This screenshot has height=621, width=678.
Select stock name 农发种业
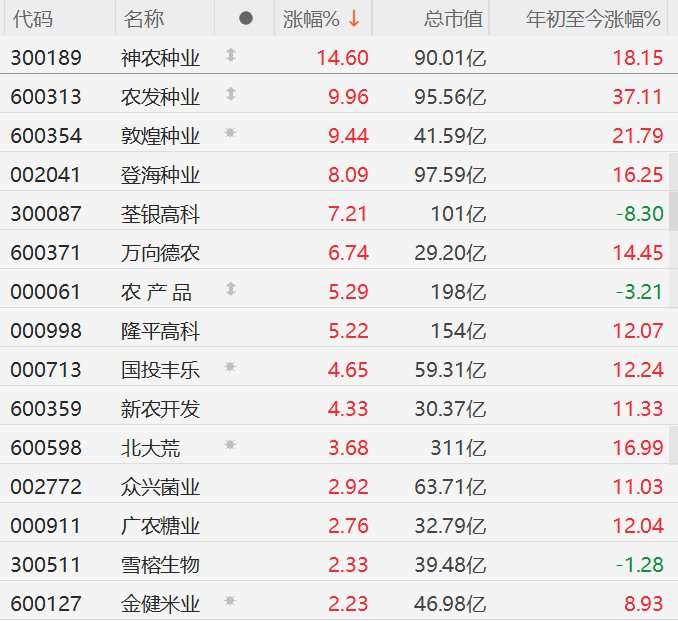[160, 97]
